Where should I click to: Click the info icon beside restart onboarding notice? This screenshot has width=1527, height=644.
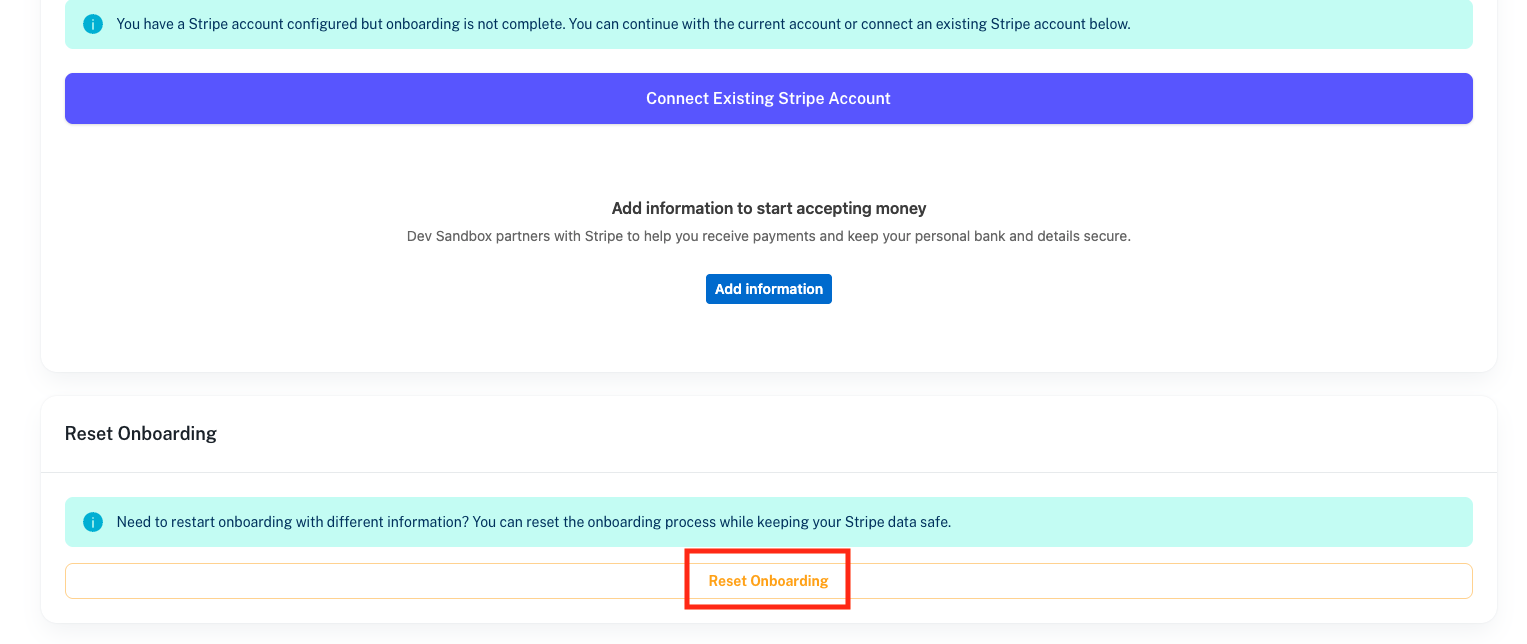[x=93, y=522]
